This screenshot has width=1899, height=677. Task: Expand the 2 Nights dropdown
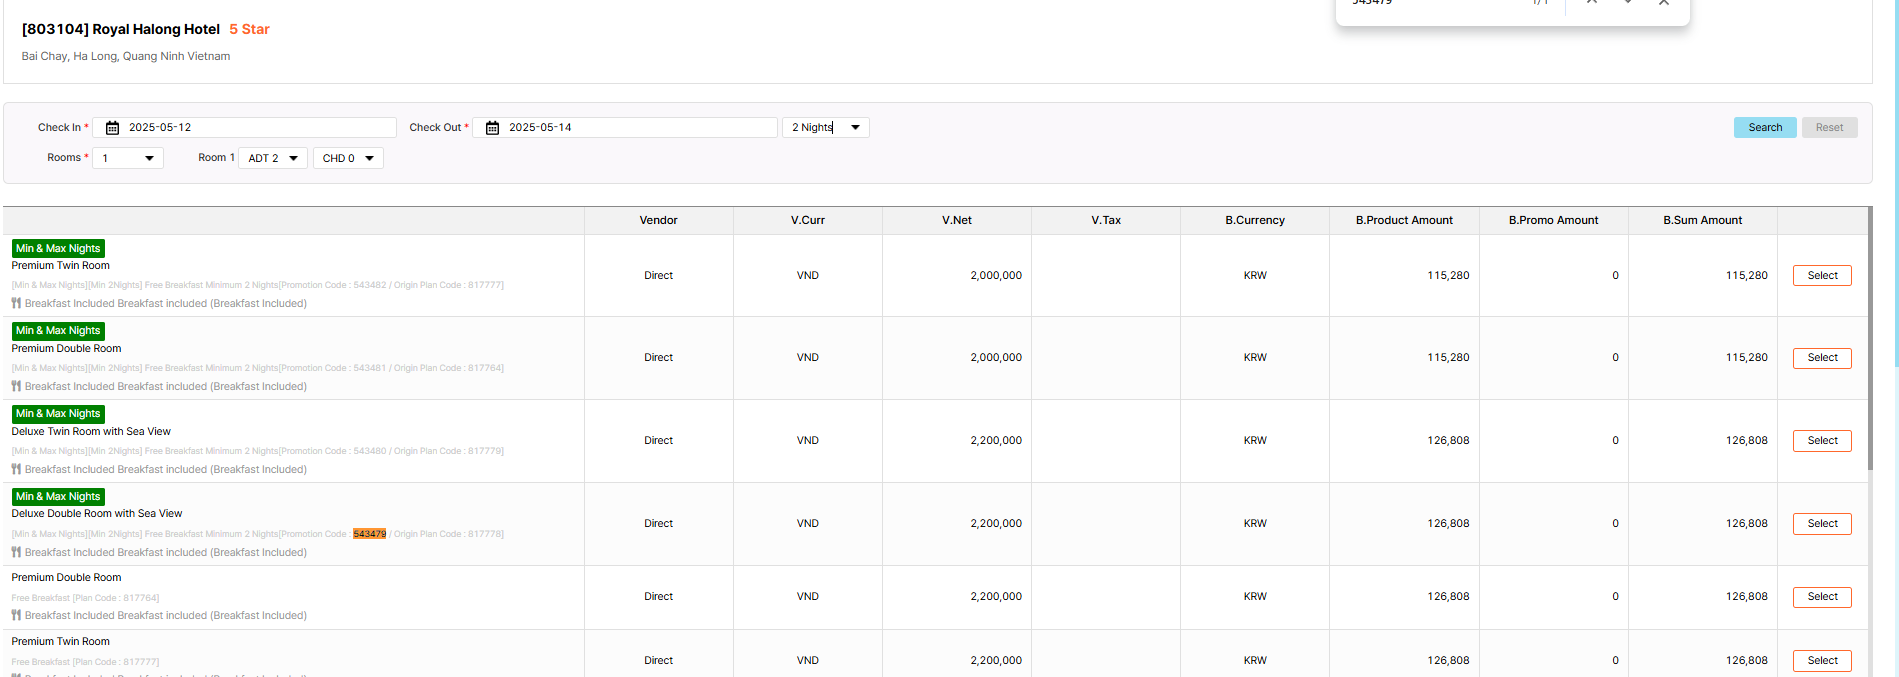(x=826, y=128)
